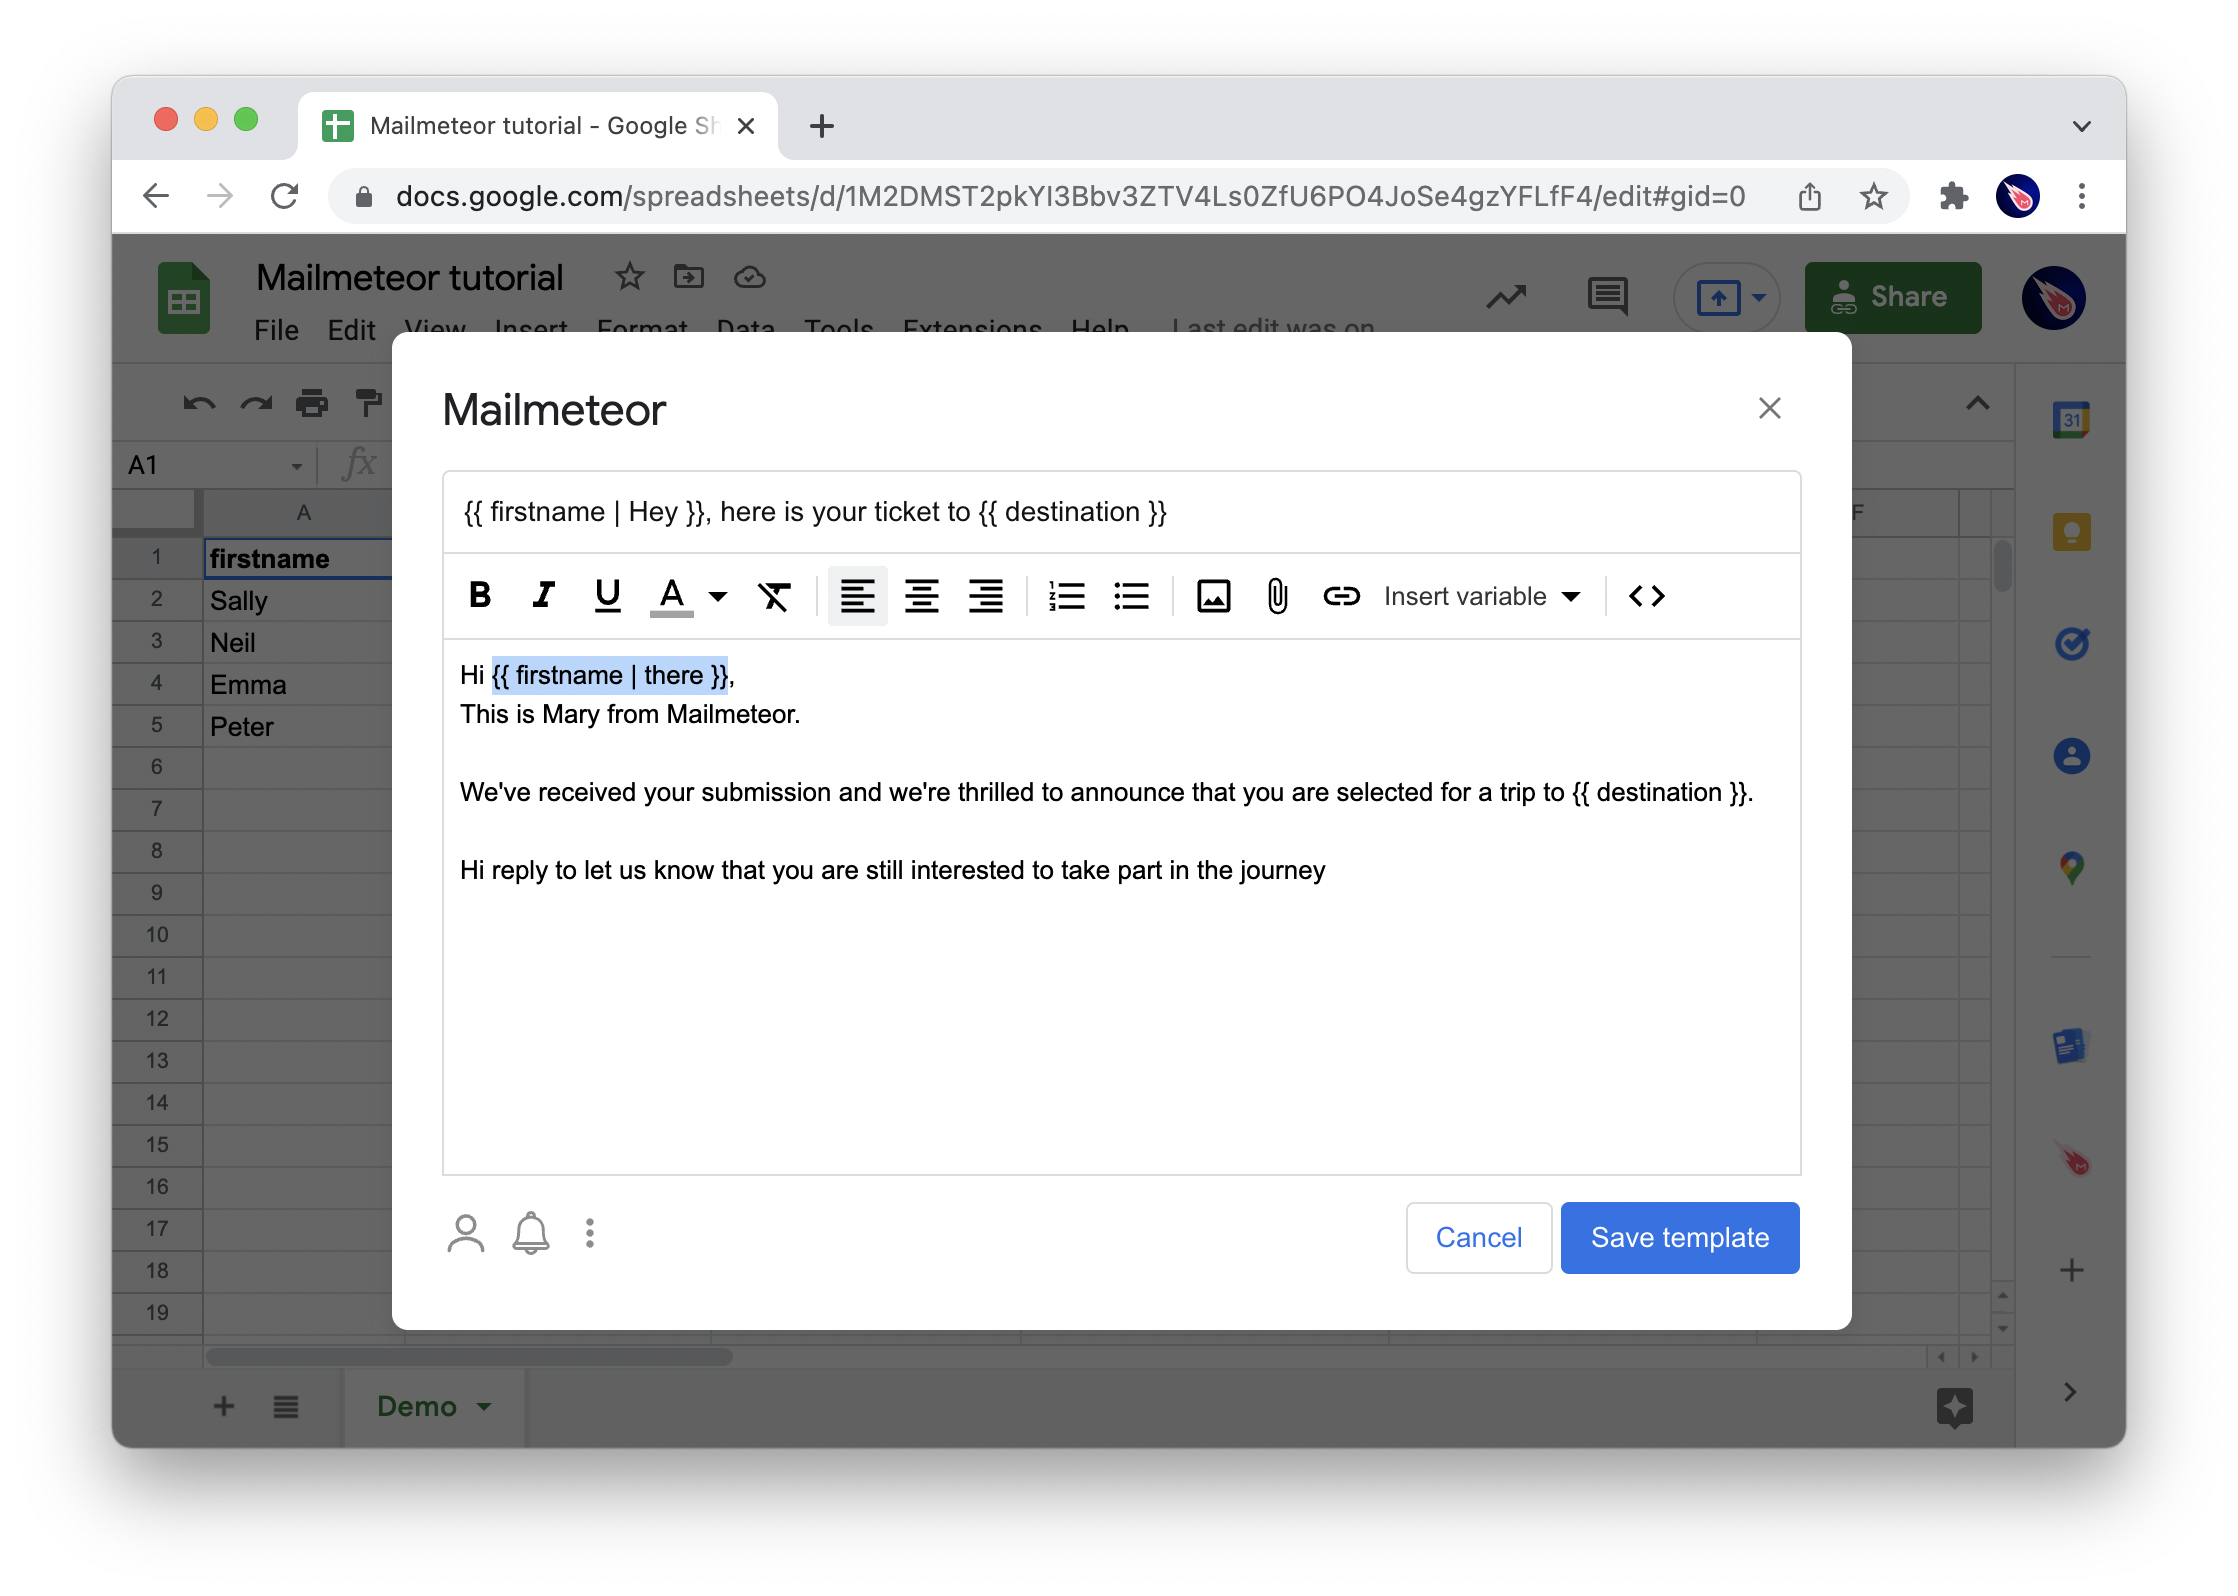Viewport: 2238px width, 1596px height.
Task: Open the text color dropdown arrow
Action: tap(717, 597)
